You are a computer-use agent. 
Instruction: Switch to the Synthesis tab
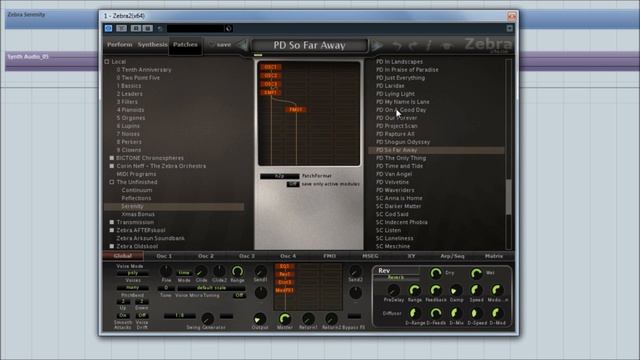[152, 44]
